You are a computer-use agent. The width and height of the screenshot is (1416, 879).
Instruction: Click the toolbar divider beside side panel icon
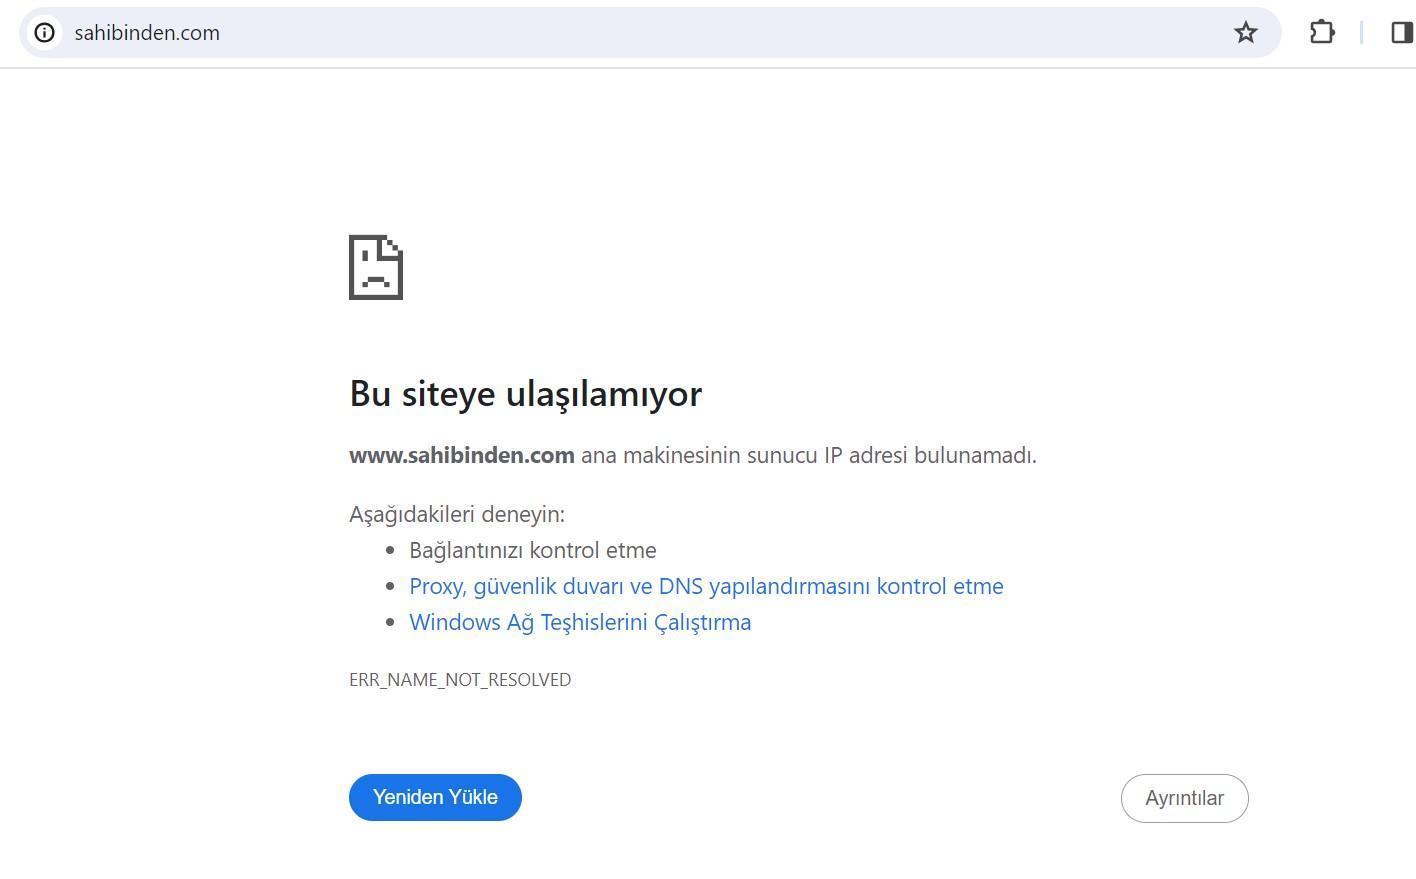(x=1361, y=32)
